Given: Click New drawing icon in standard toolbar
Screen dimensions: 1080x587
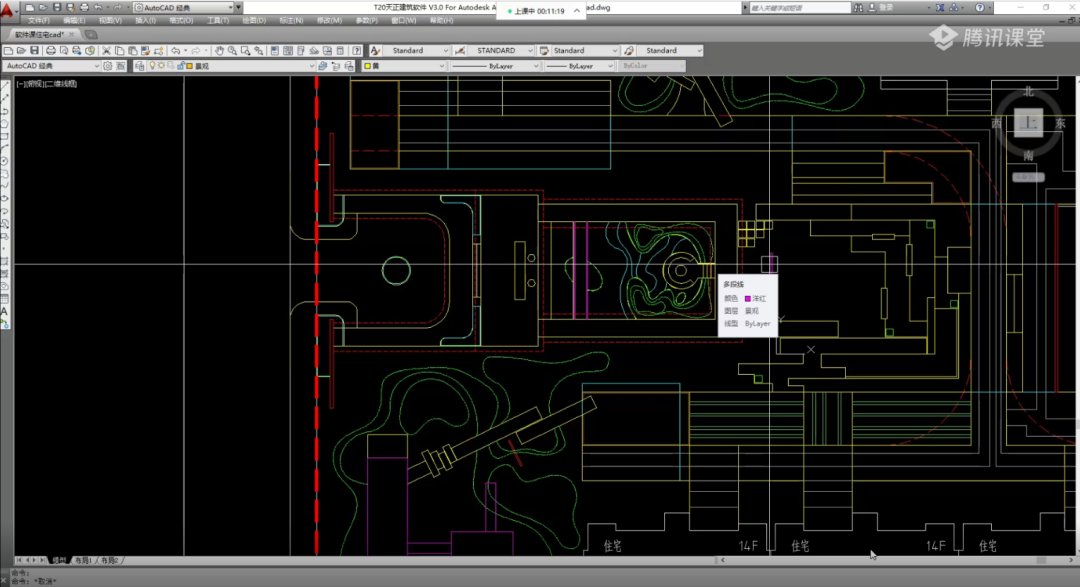Looking at the screenshot, I should 8,51.
